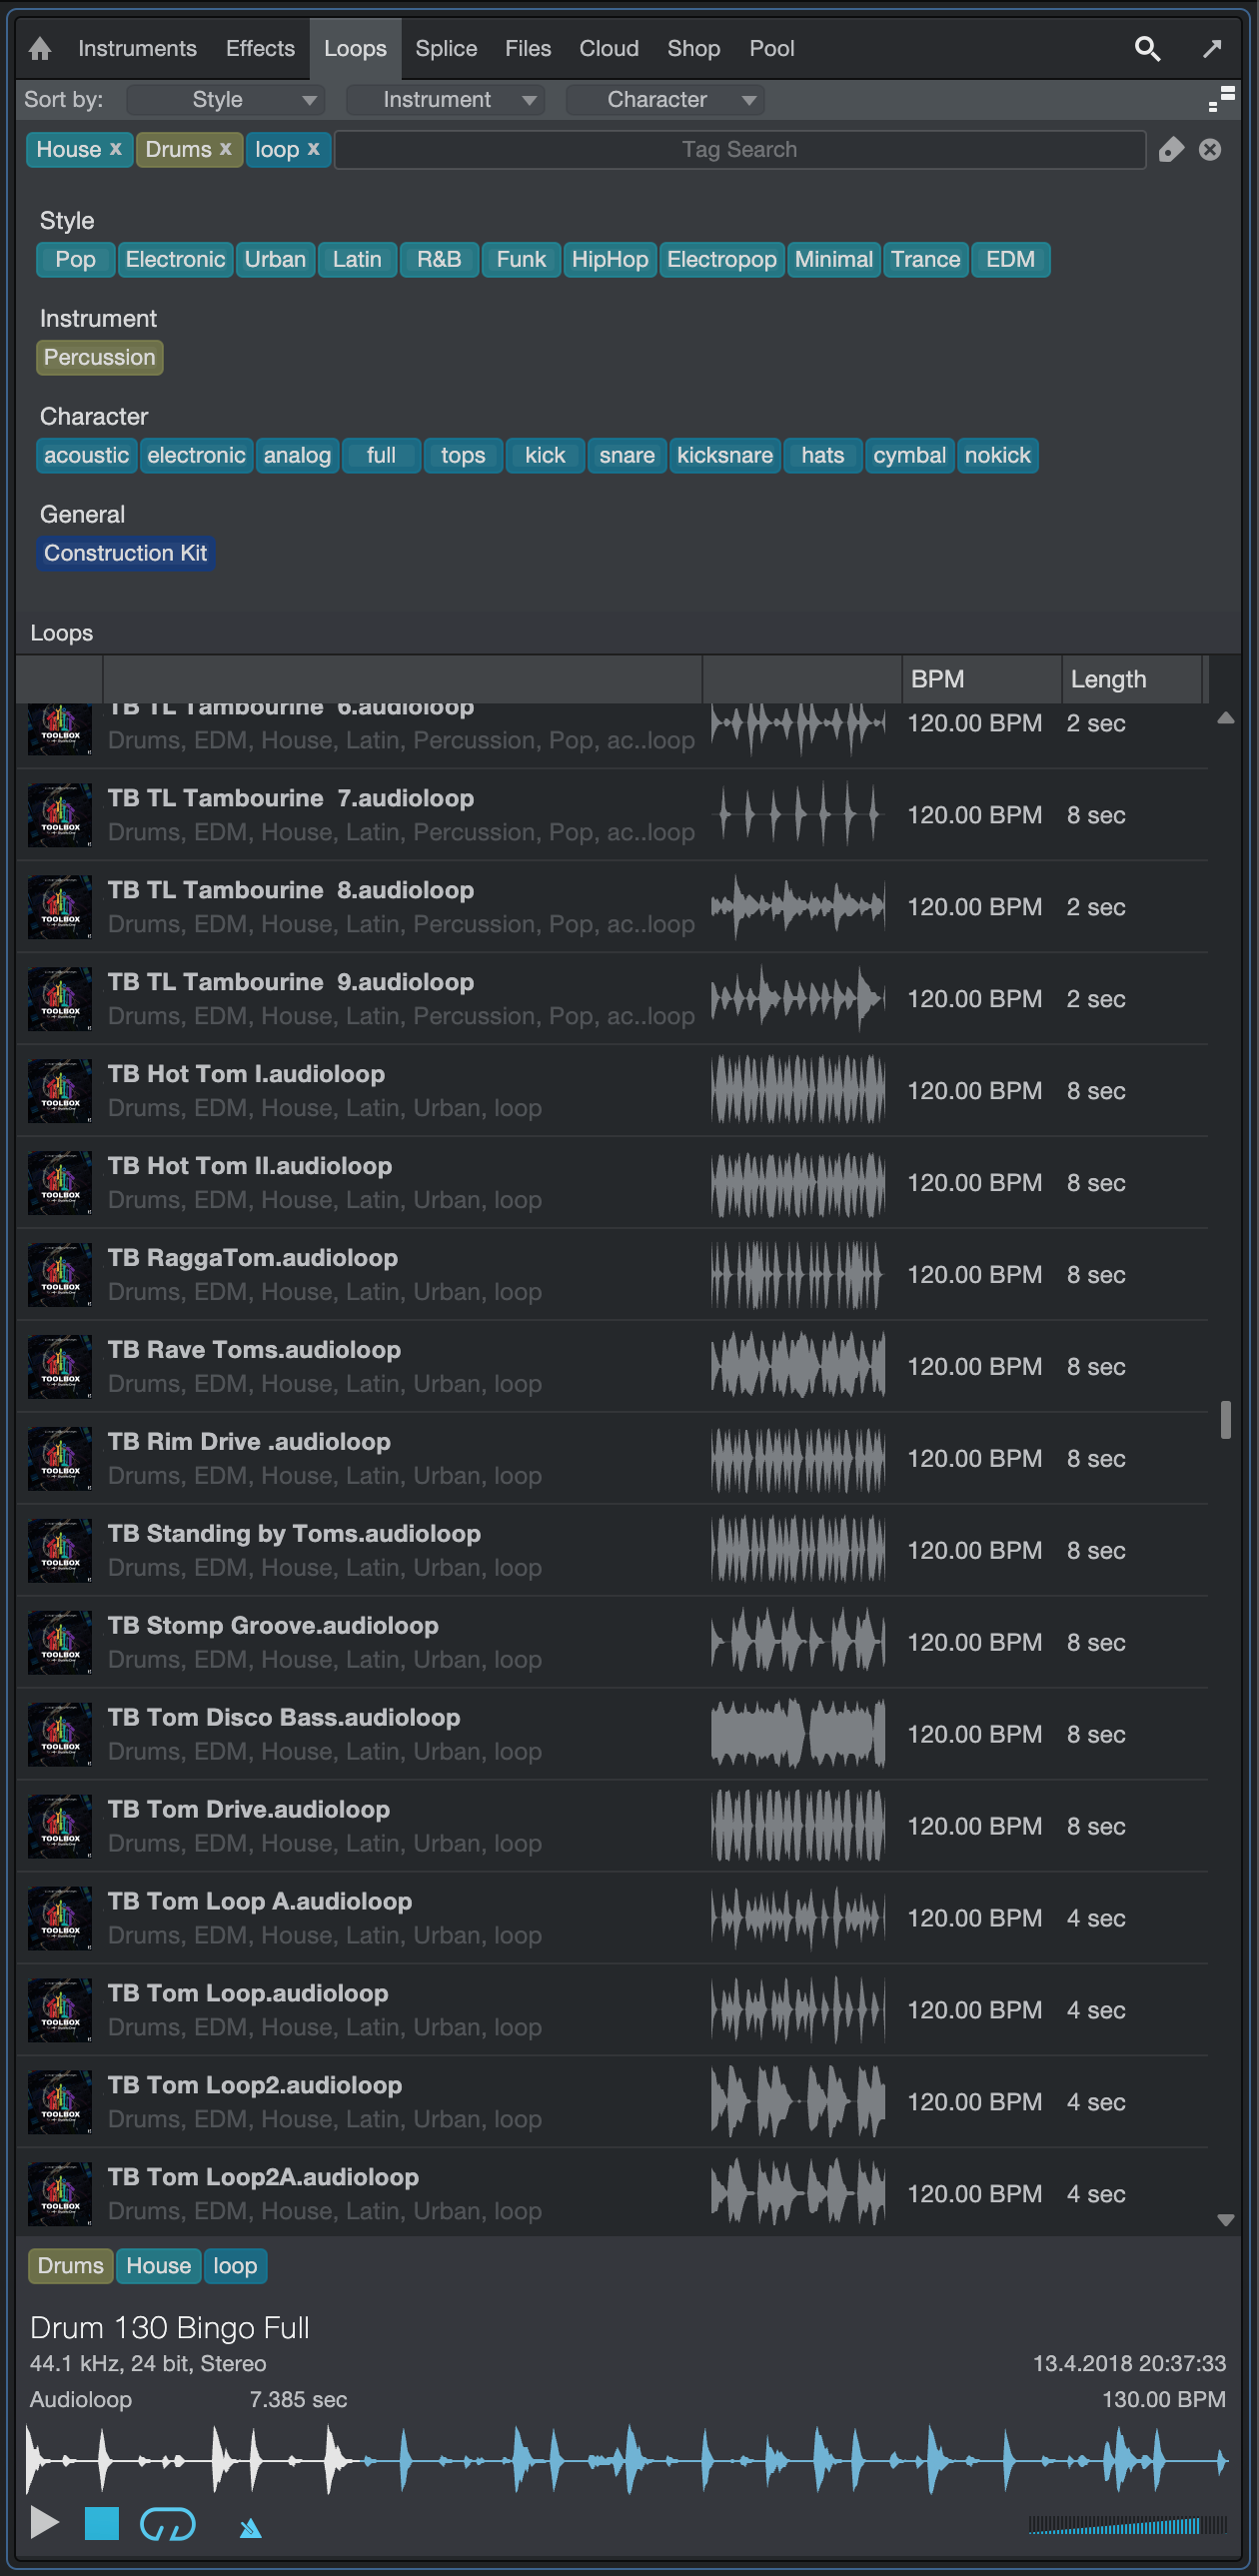1259x2576 pixels.
Task: Select TB TL Tambourine 7.audioloop
Action: [x=612, y=815]
